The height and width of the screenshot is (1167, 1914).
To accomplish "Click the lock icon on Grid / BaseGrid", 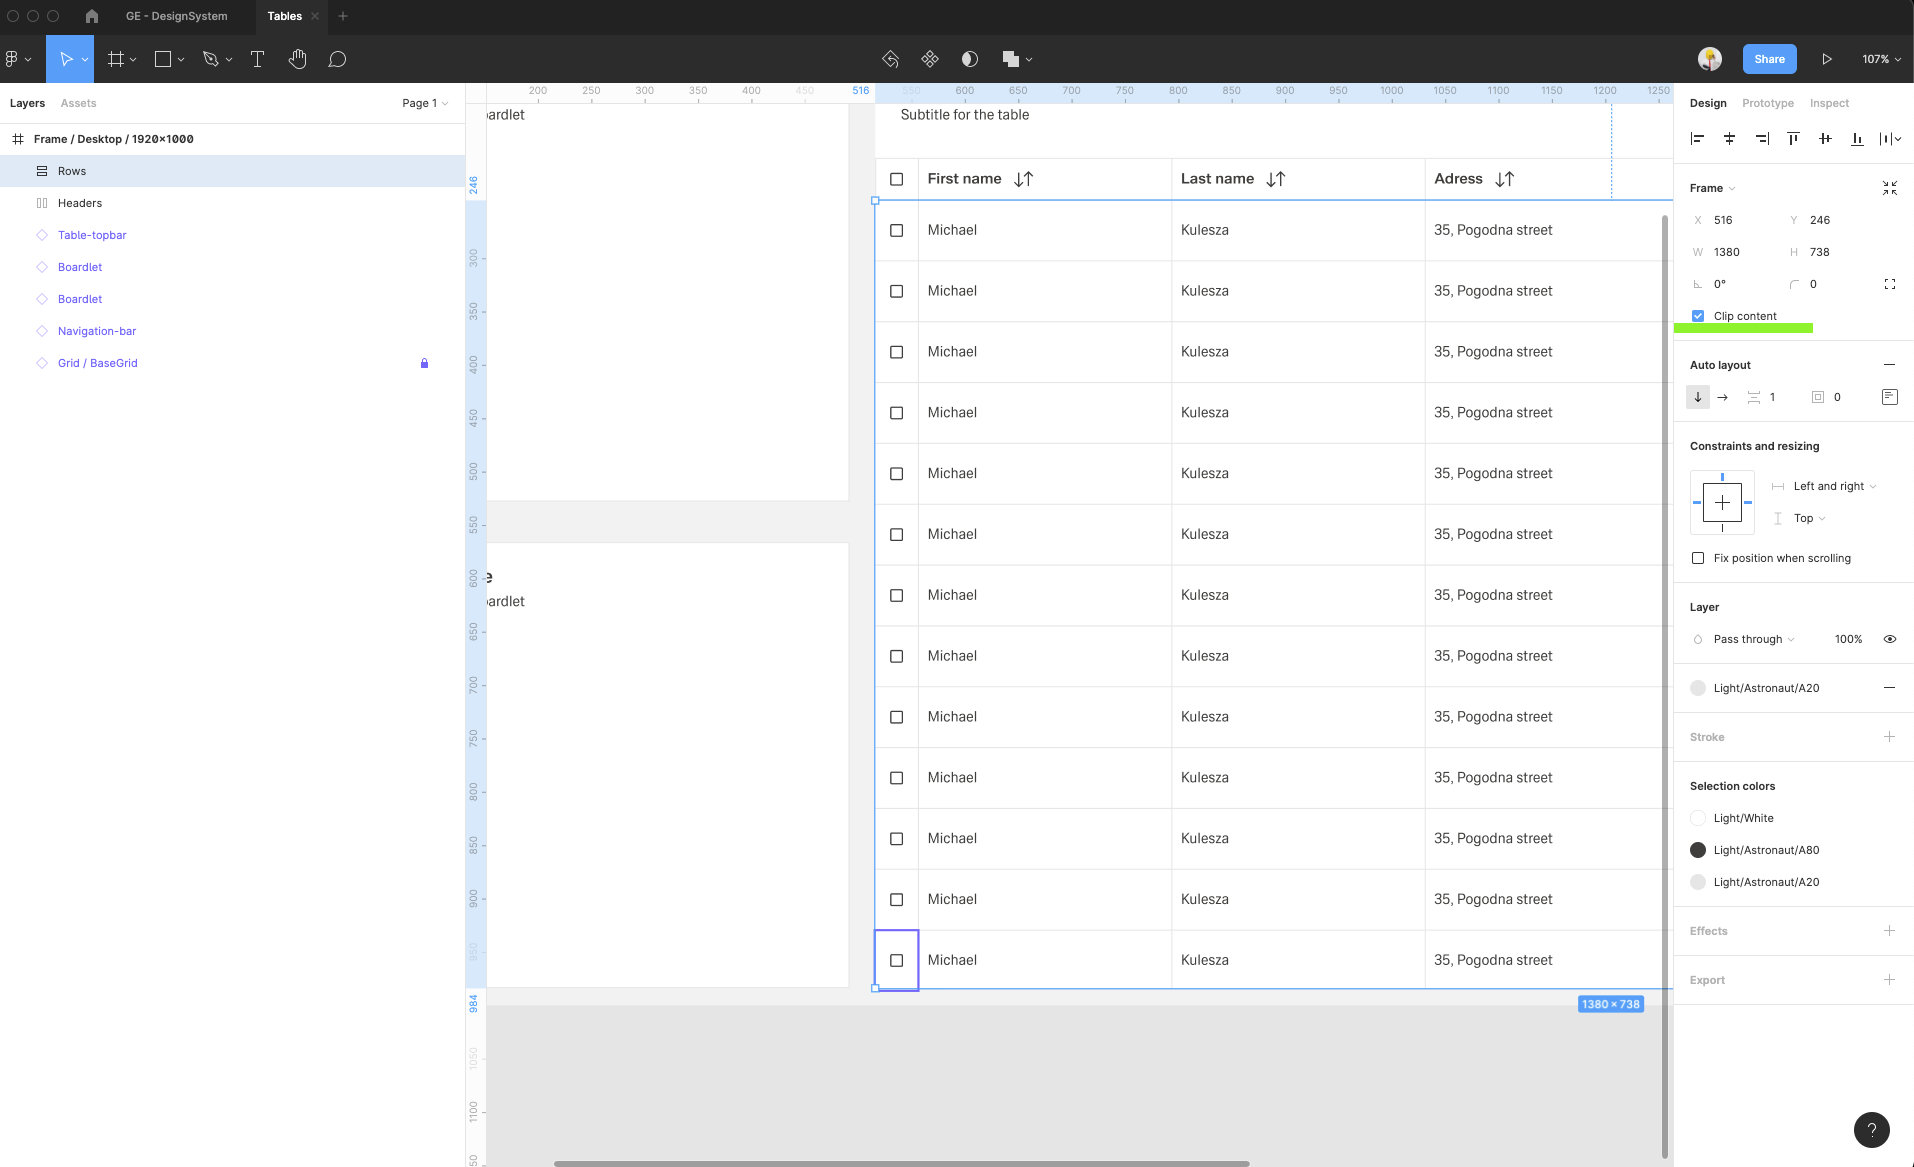I will (x=424, y=363).
